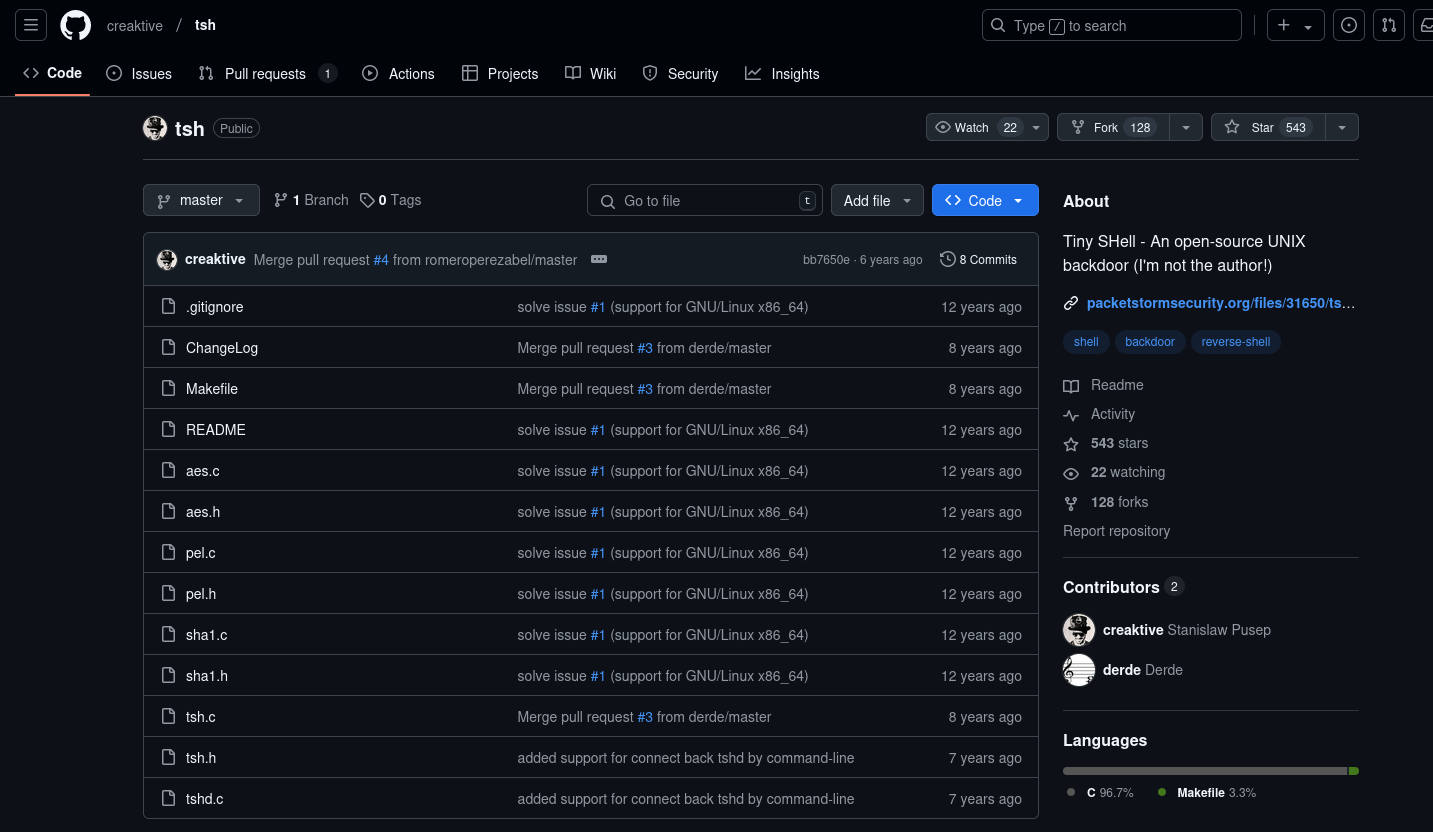
Task: View the 0 Tags link
Action: [391, 200]
